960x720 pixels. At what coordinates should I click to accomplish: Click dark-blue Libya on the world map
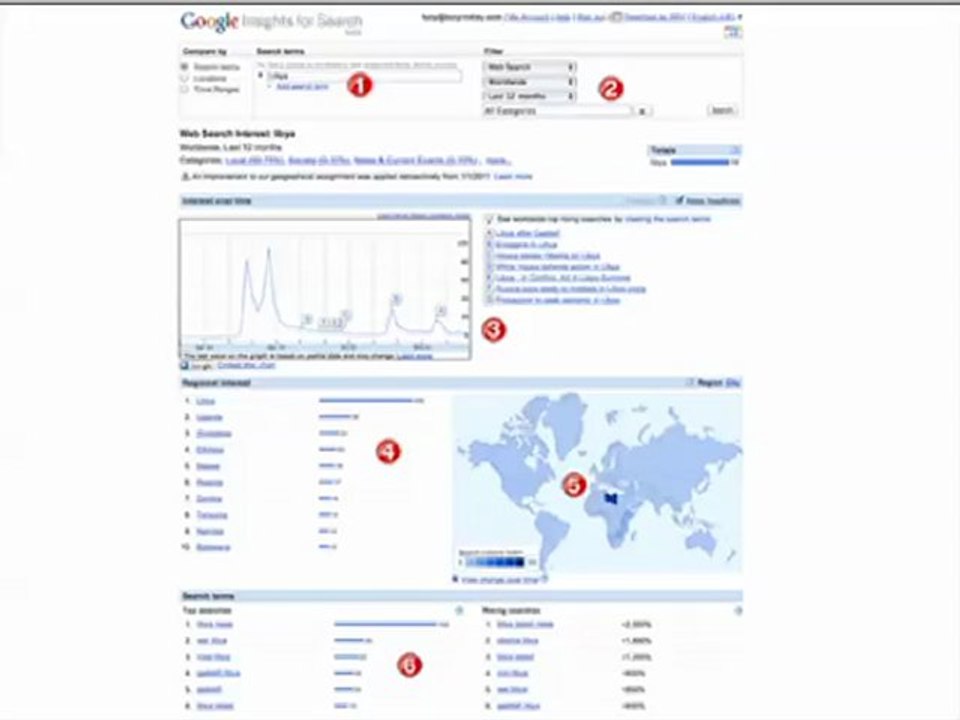(x=610, y=498)
